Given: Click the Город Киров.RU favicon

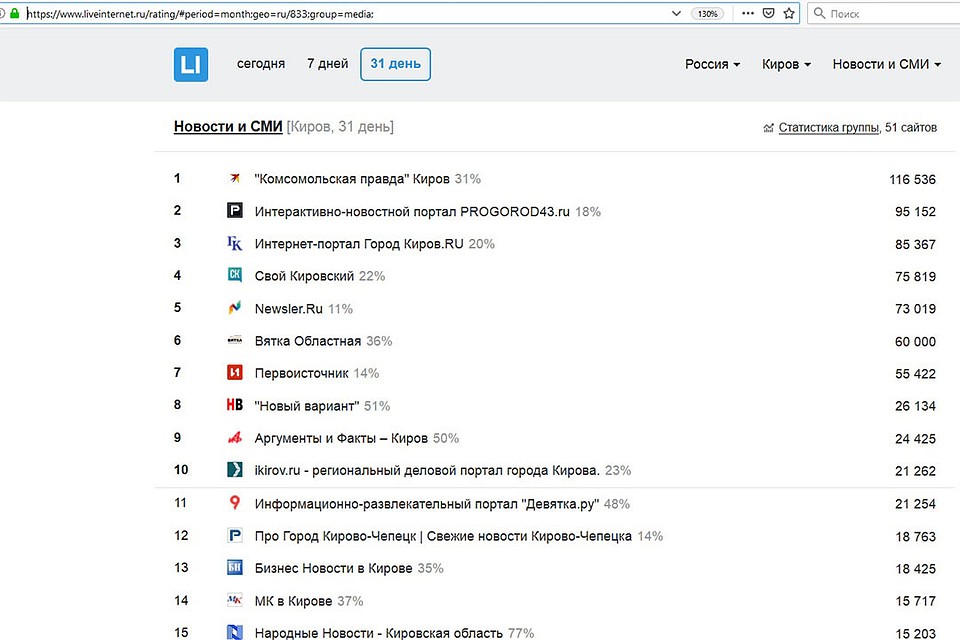Looking at the screenshot, I should (x=234, y=243).
